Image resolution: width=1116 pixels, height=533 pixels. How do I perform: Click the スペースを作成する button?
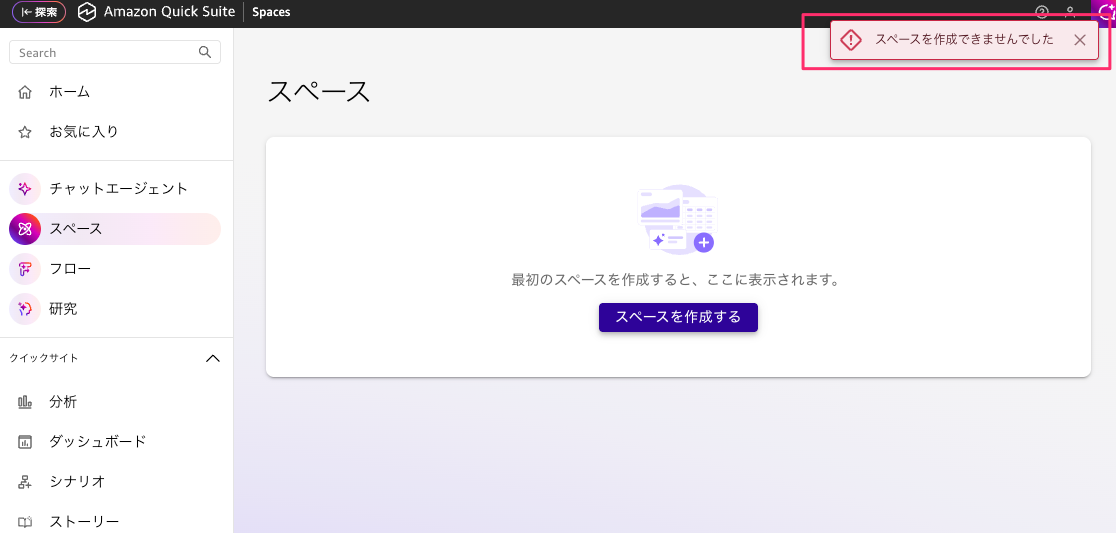coord(678,317)
